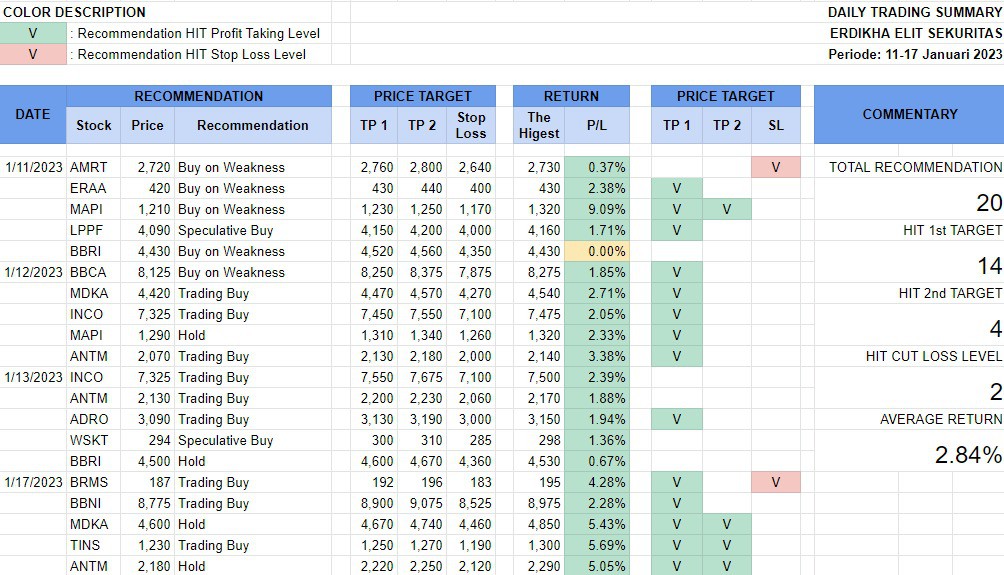
Task: Select the total recommendation value 20
Action: (x=988, y=203)
